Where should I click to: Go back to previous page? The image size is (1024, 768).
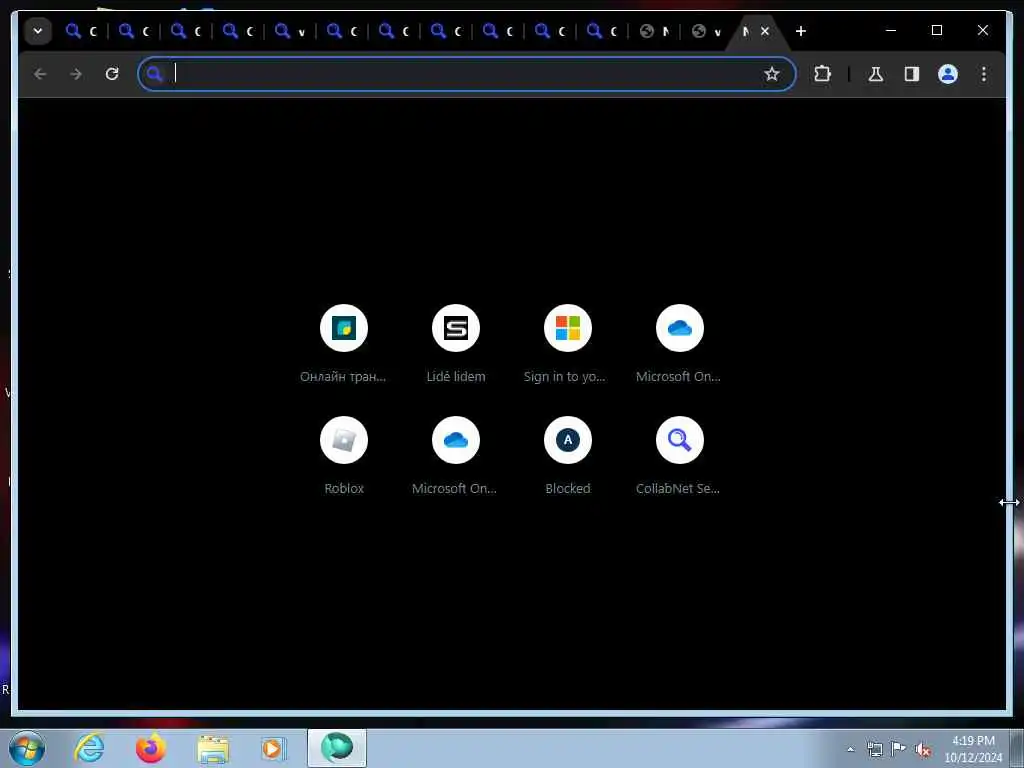(x=40, y=74)
